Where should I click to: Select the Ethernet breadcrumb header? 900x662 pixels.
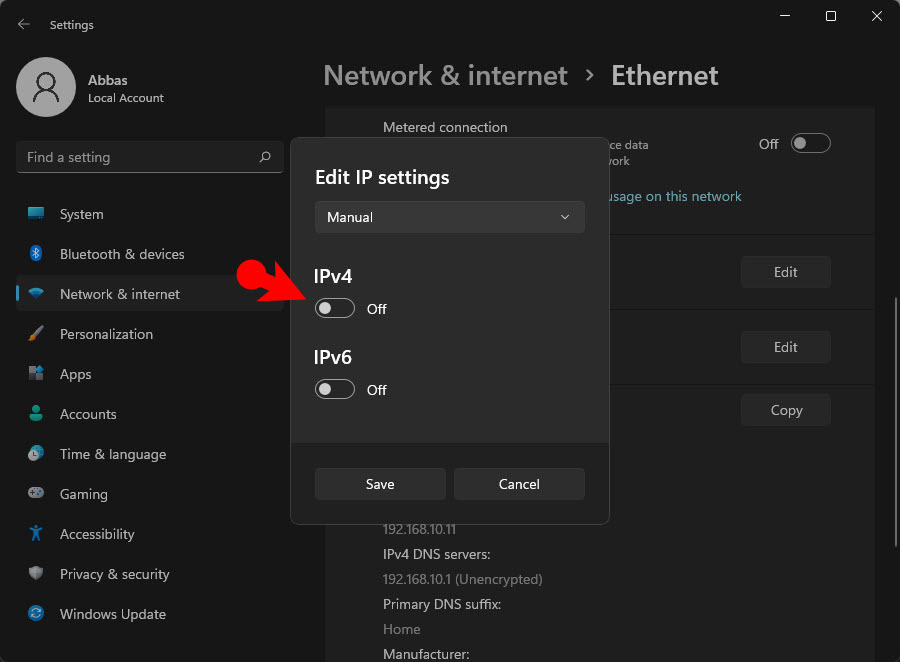pyautogui.click(x=664, y=75)
